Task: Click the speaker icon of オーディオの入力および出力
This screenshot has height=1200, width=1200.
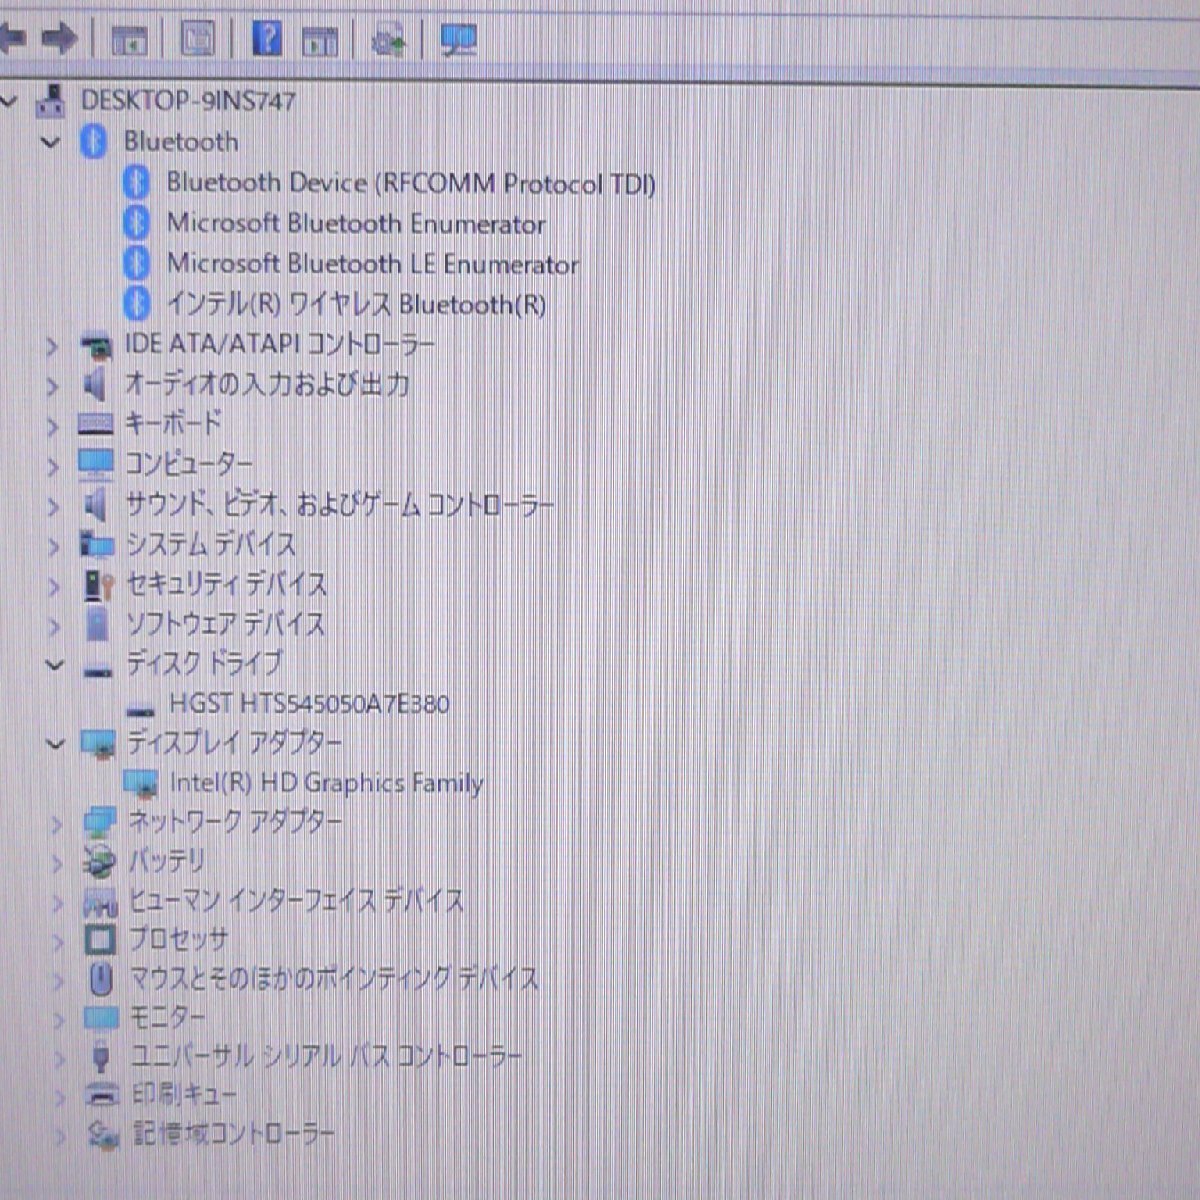Action: click(95, 384)
